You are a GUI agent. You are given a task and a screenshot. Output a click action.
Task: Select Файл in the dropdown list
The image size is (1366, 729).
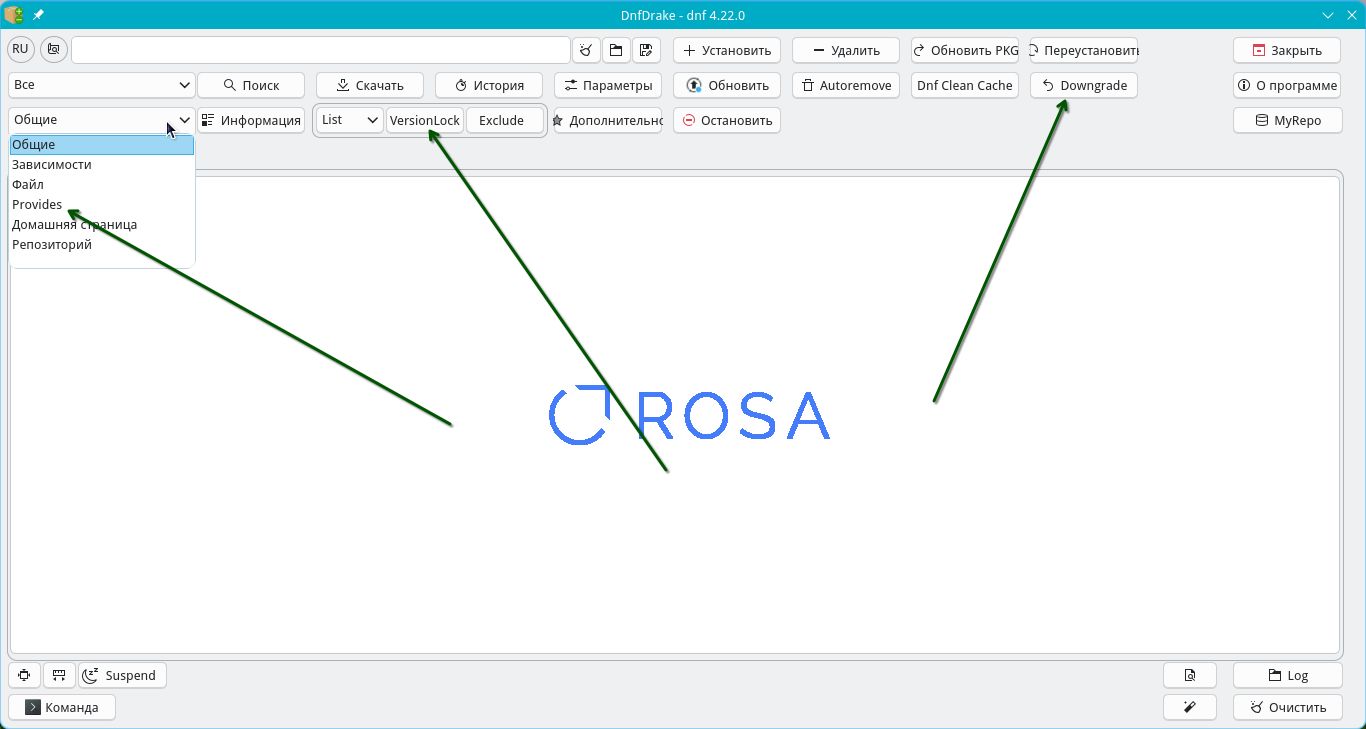coord(102,185)
